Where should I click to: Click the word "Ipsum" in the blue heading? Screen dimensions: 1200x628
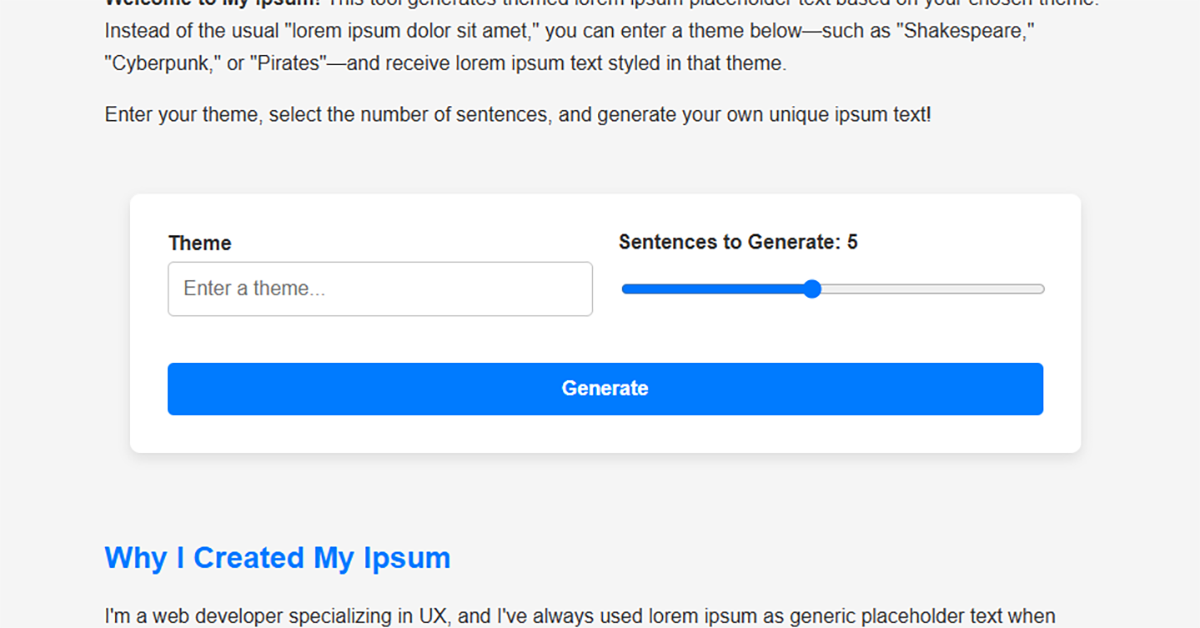pyautogui.click(x=405, y=557)
